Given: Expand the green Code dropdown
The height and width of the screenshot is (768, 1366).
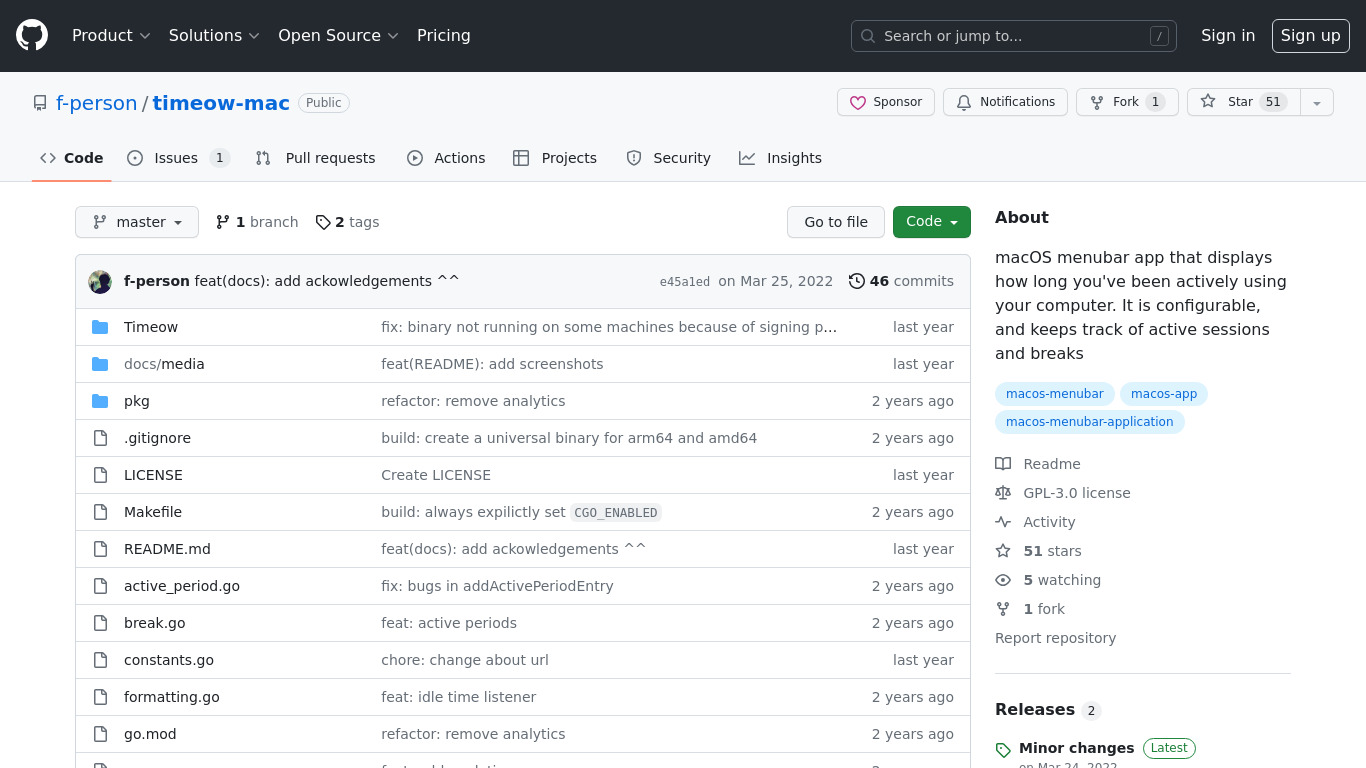Looking at the screenshot, I should (x=931, y=222).
